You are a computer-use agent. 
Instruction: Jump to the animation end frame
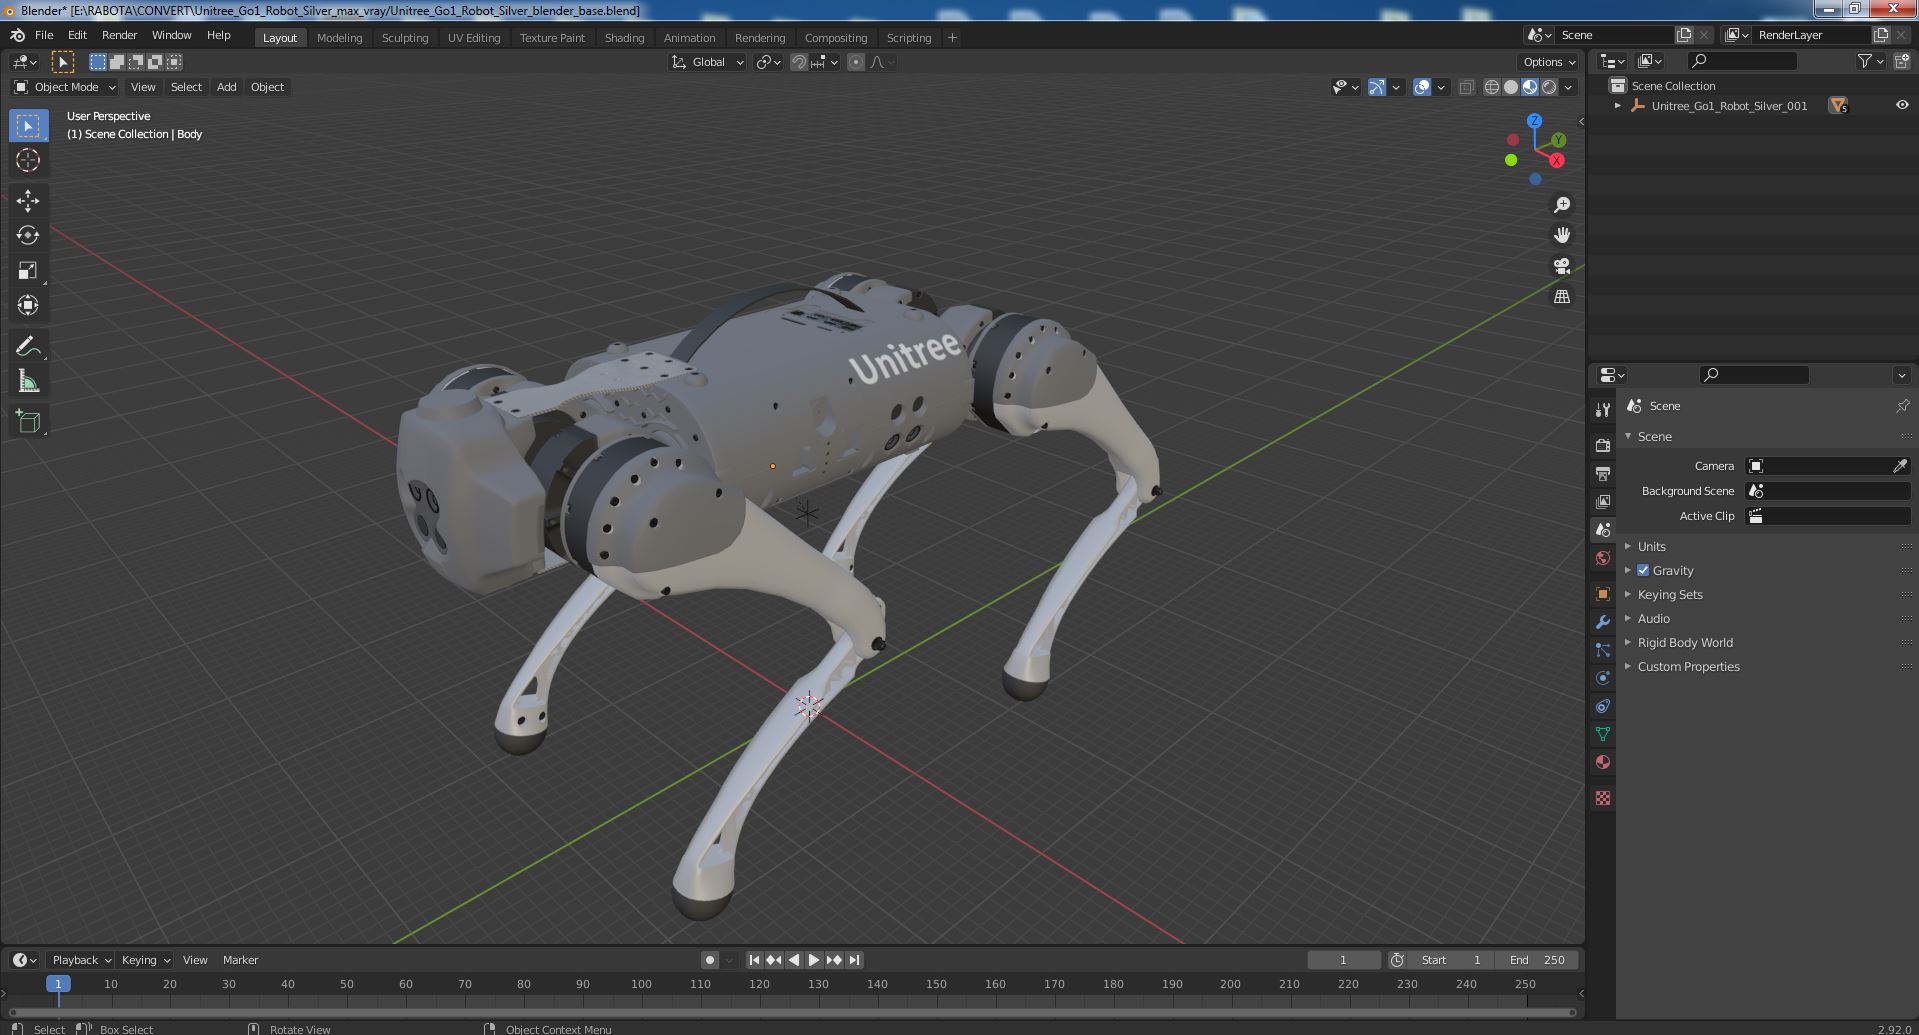(854, 960)
